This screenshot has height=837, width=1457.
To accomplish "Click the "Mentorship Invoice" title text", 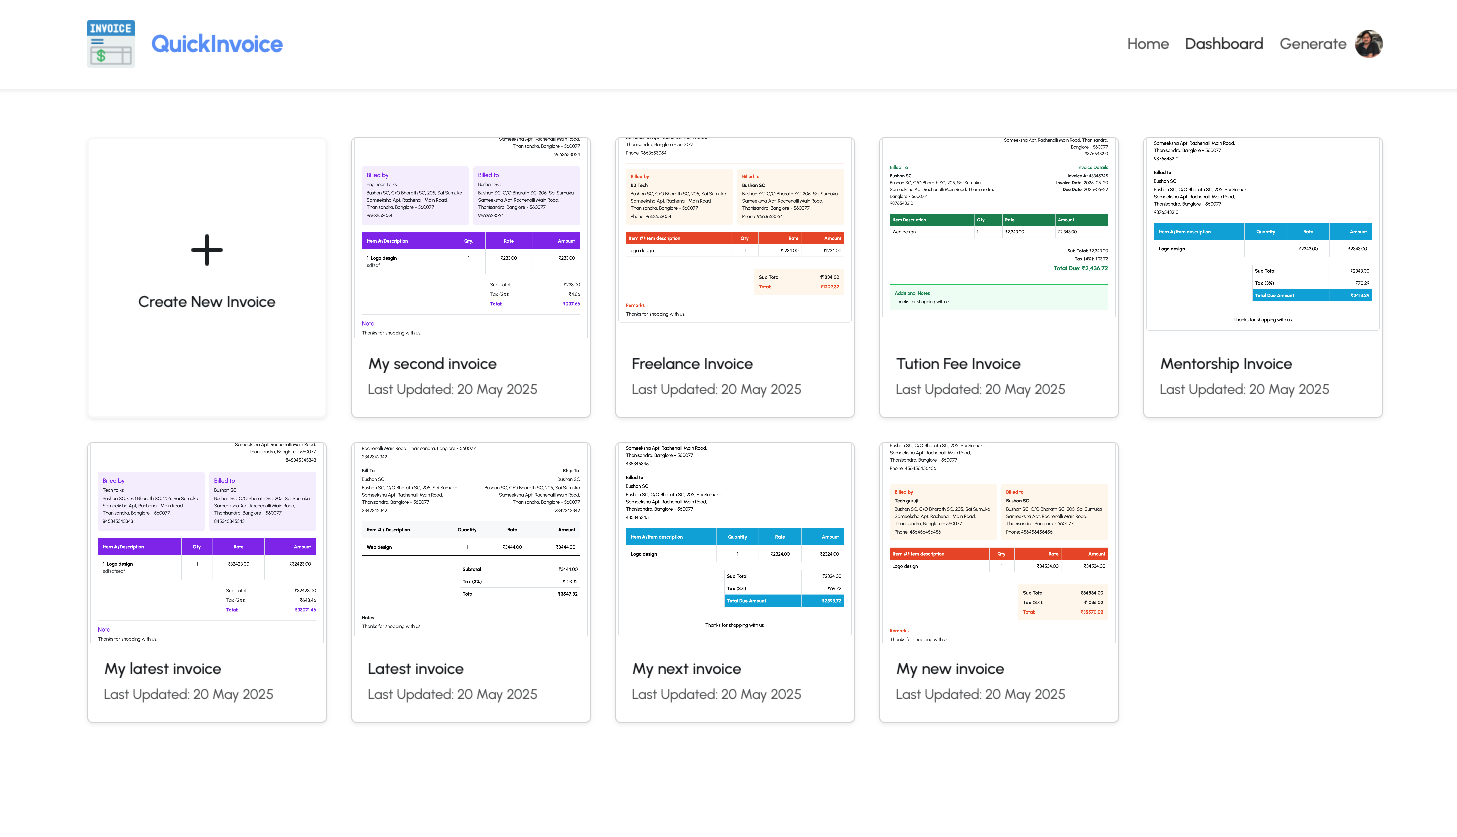I will click(1226, 364).
